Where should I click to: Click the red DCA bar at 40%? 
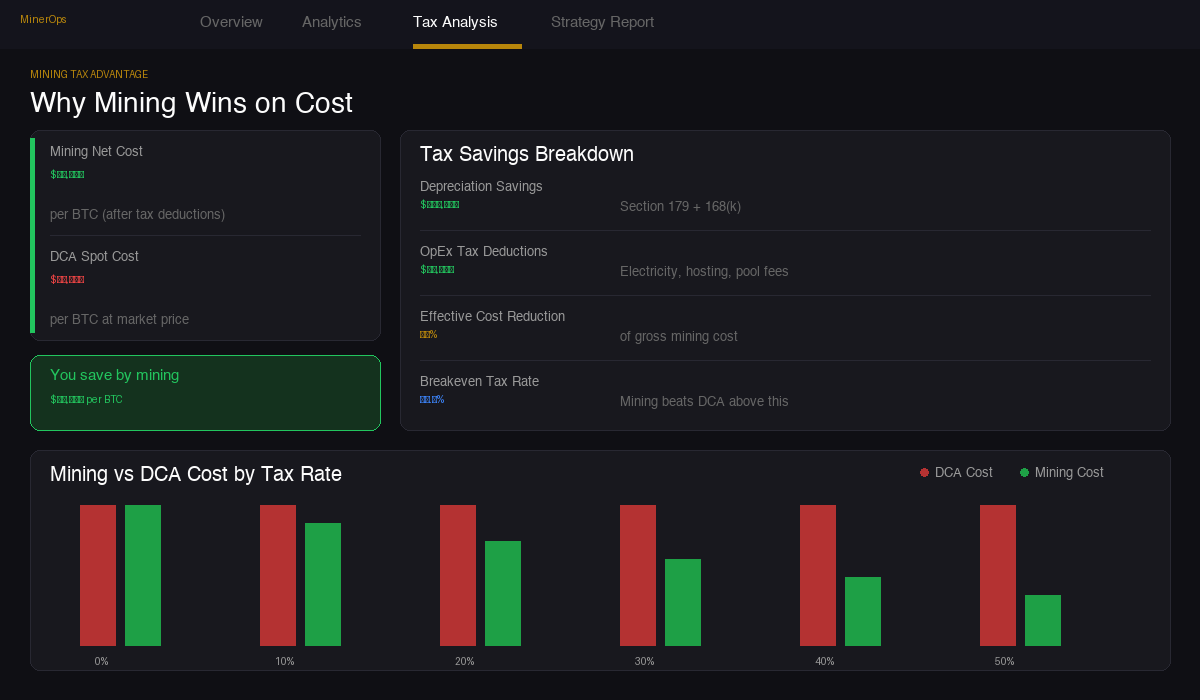point(818,575)
